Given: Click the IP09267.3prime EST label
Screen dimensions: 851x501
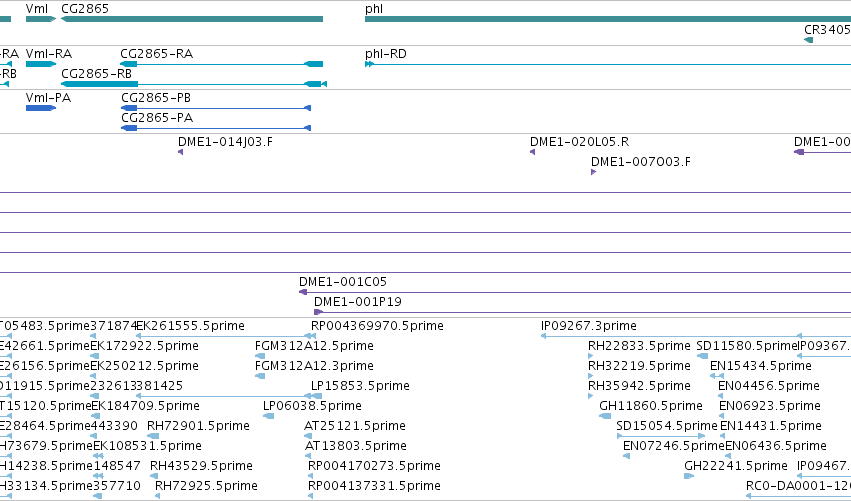Looking at the screenshot, I should [x=589, y=326].
